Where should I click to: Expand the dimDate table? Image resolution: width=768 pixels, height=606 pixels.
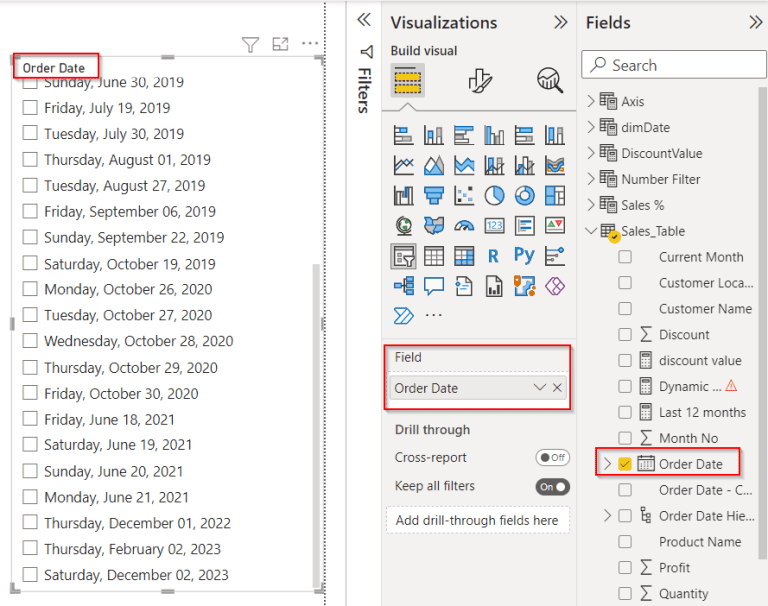(x=591, y=127)
